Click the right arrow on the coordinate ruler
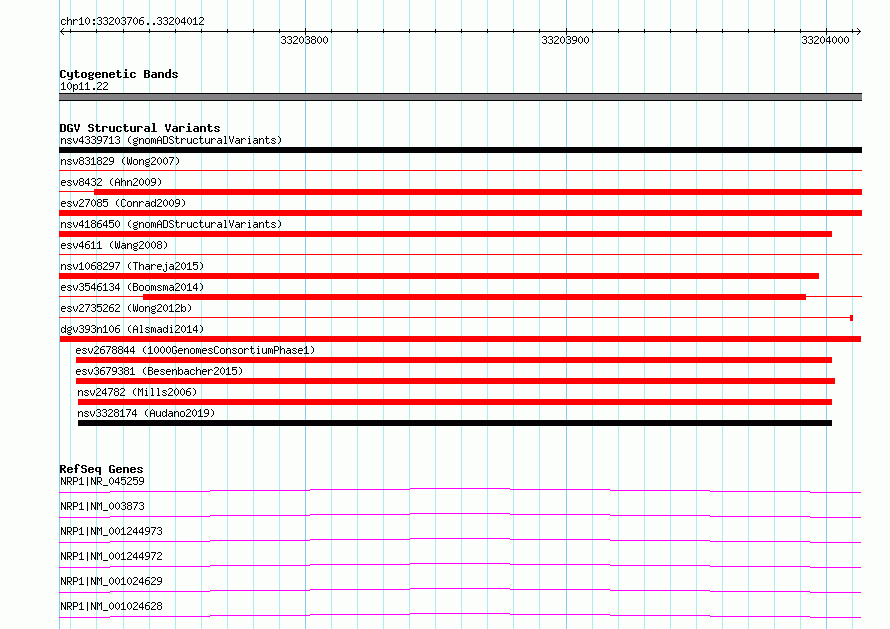Screen dimensions: 890x629 coord(858,31)
